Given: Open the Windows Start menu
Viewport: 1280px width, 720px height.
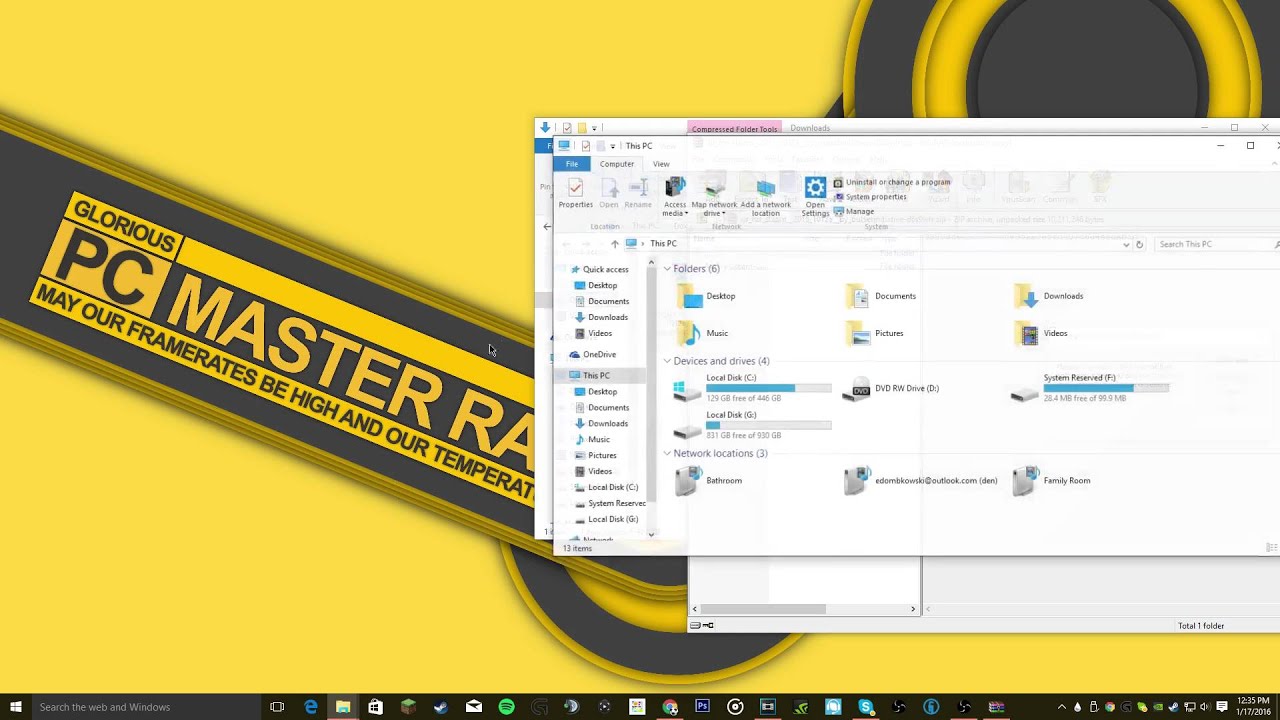Looking at the screenshot, I should point(16,707).
